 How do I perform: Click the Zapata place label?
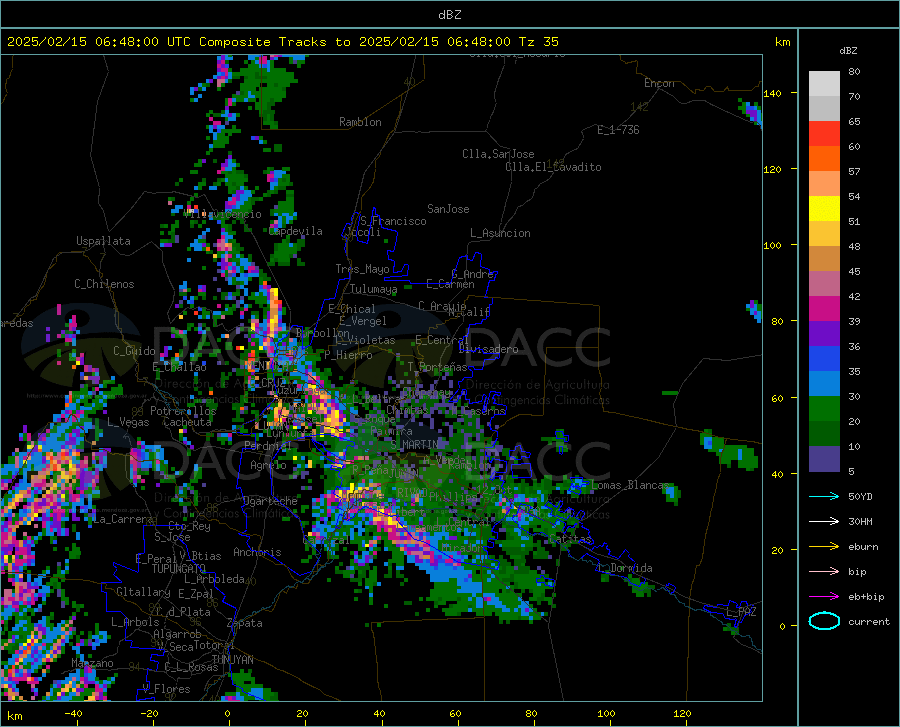coord(245,623)
